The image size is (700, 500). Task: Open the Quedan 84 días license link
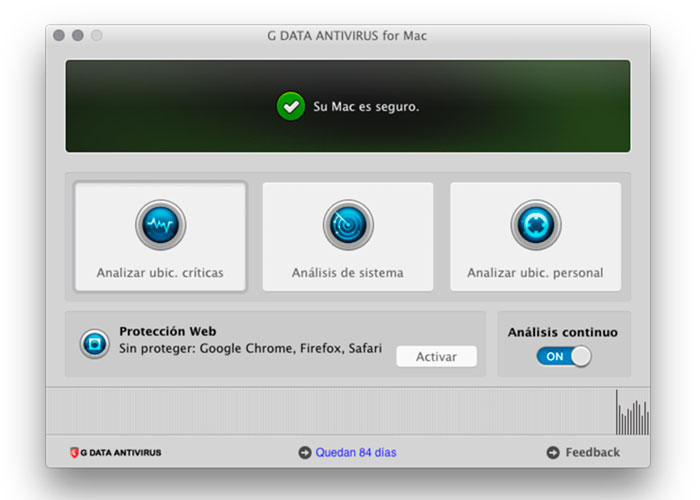click(x=356, y=453)
